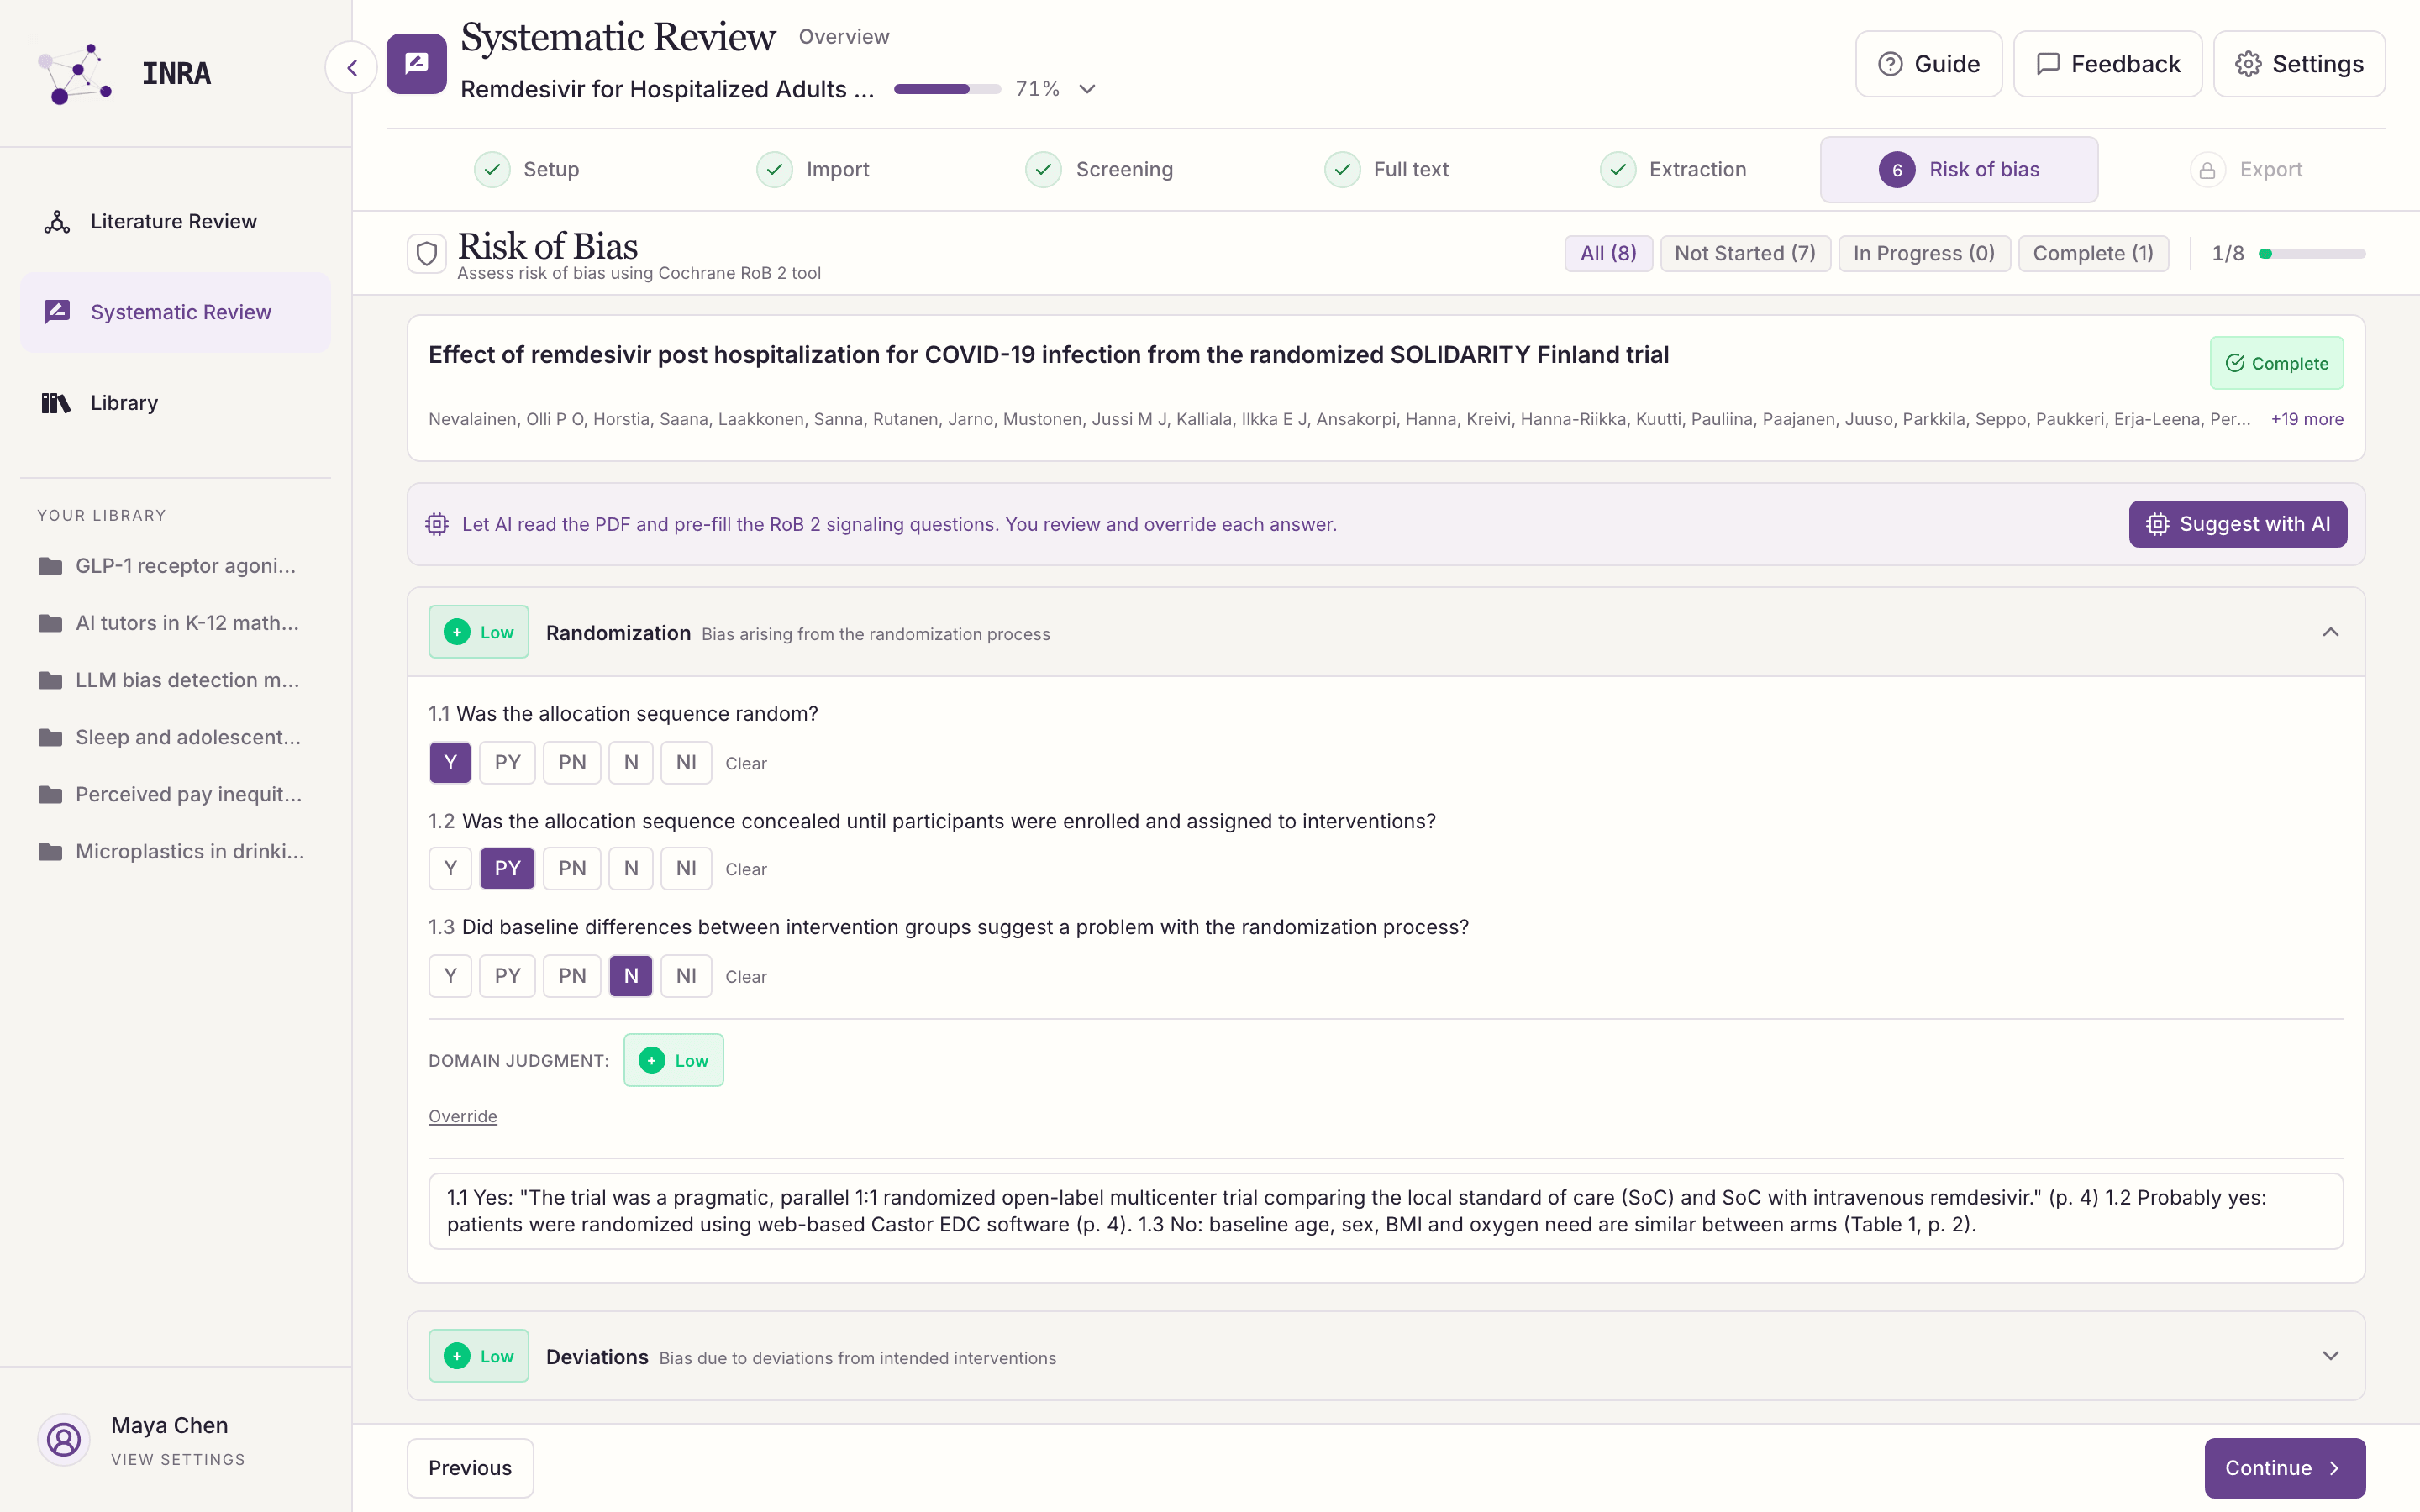Open the Literature Review sidebar item
The width and height of the screenshot is (2420, 1512).
(x=175, y=221)
